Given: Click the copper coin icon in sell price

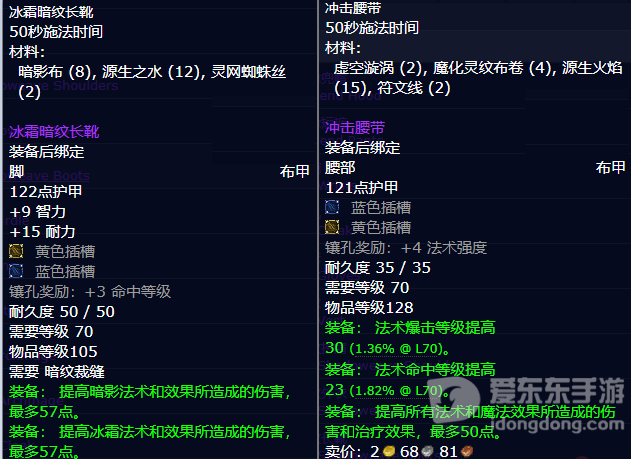Looking at the screenshot, I should (x=466, y=451).
